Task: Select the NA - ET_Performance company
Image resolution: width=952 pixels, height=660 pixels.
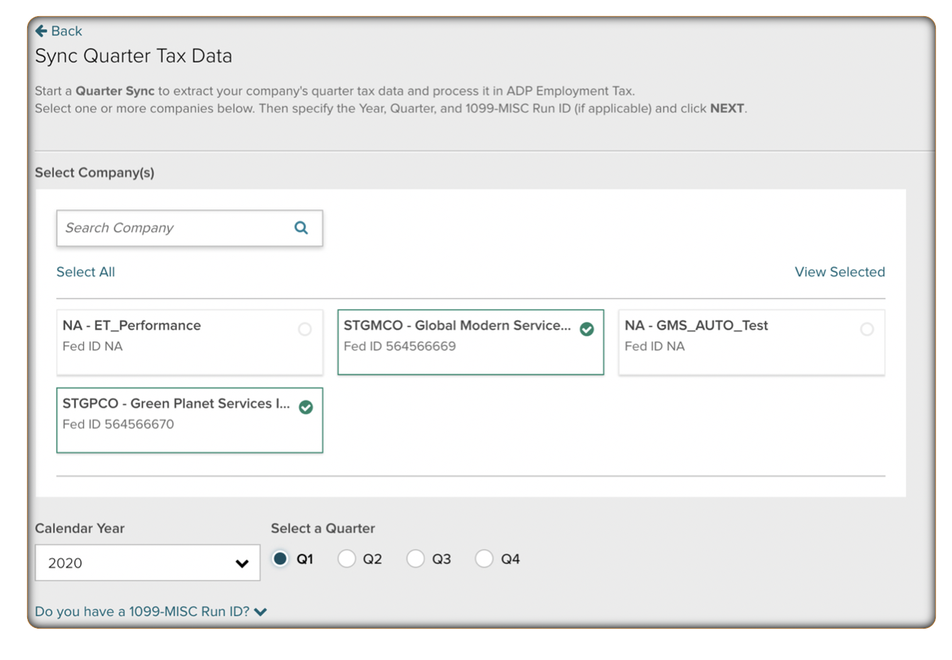Action: (x=189, y=342)
